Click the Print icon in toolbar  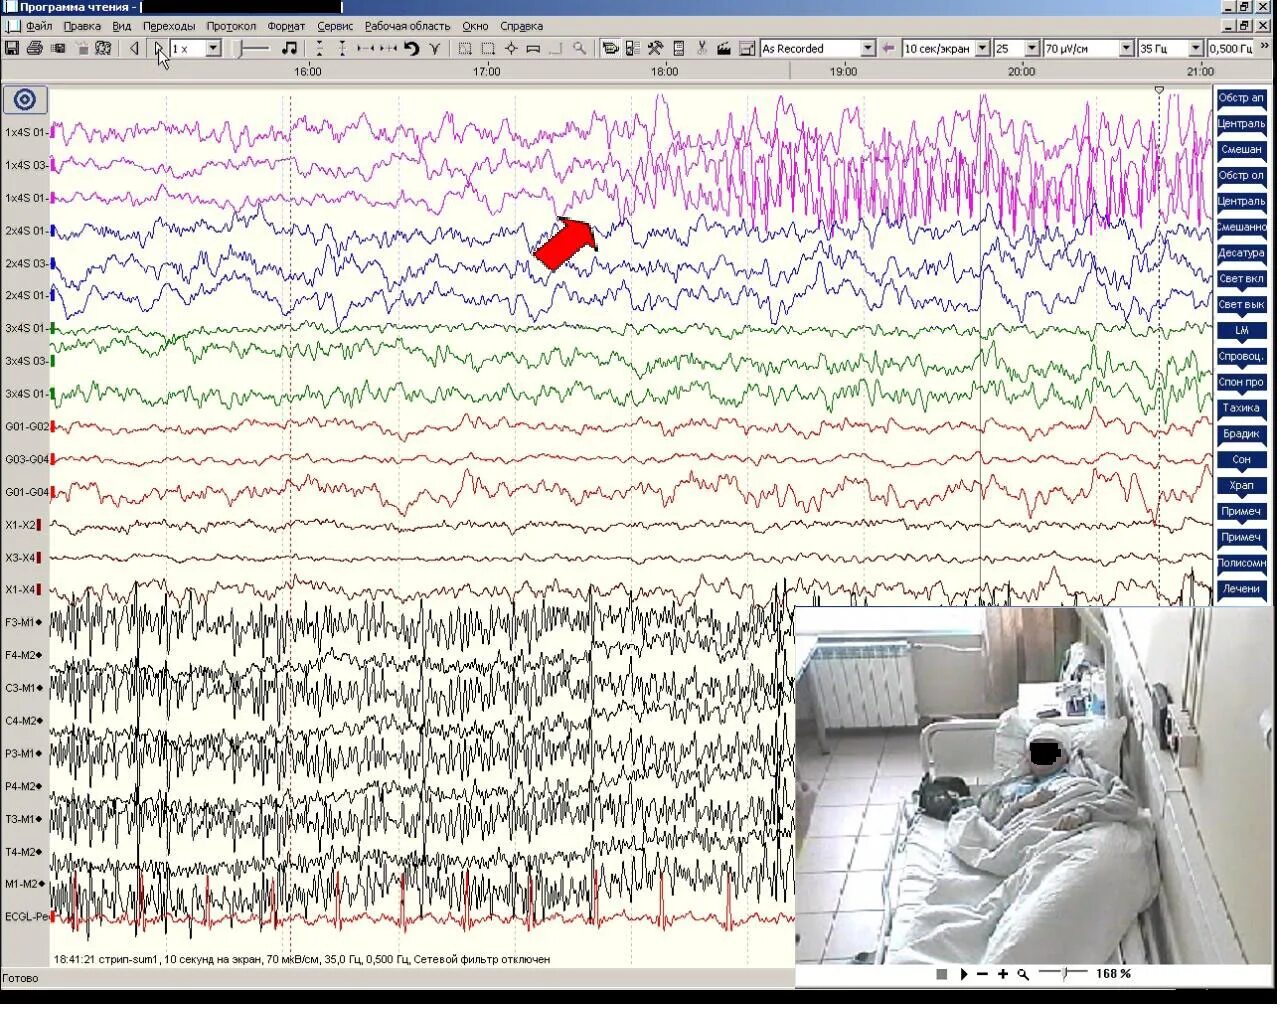[x=35, y=48]
